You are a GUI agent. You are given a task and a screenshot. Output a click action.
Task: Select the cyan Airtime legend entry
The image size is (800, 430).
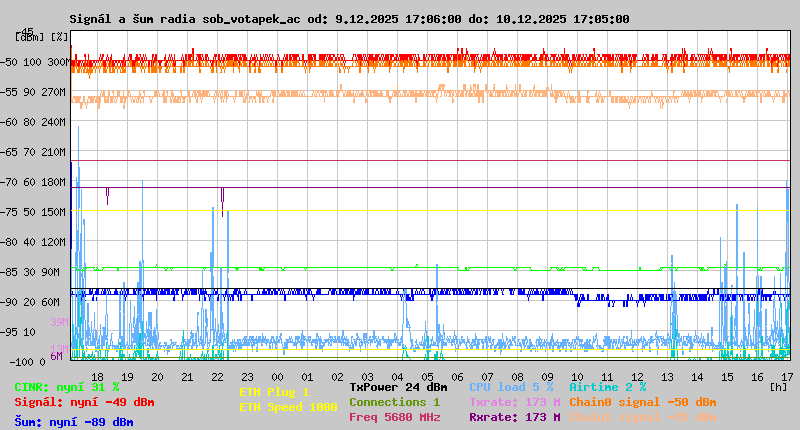point(607,387)
